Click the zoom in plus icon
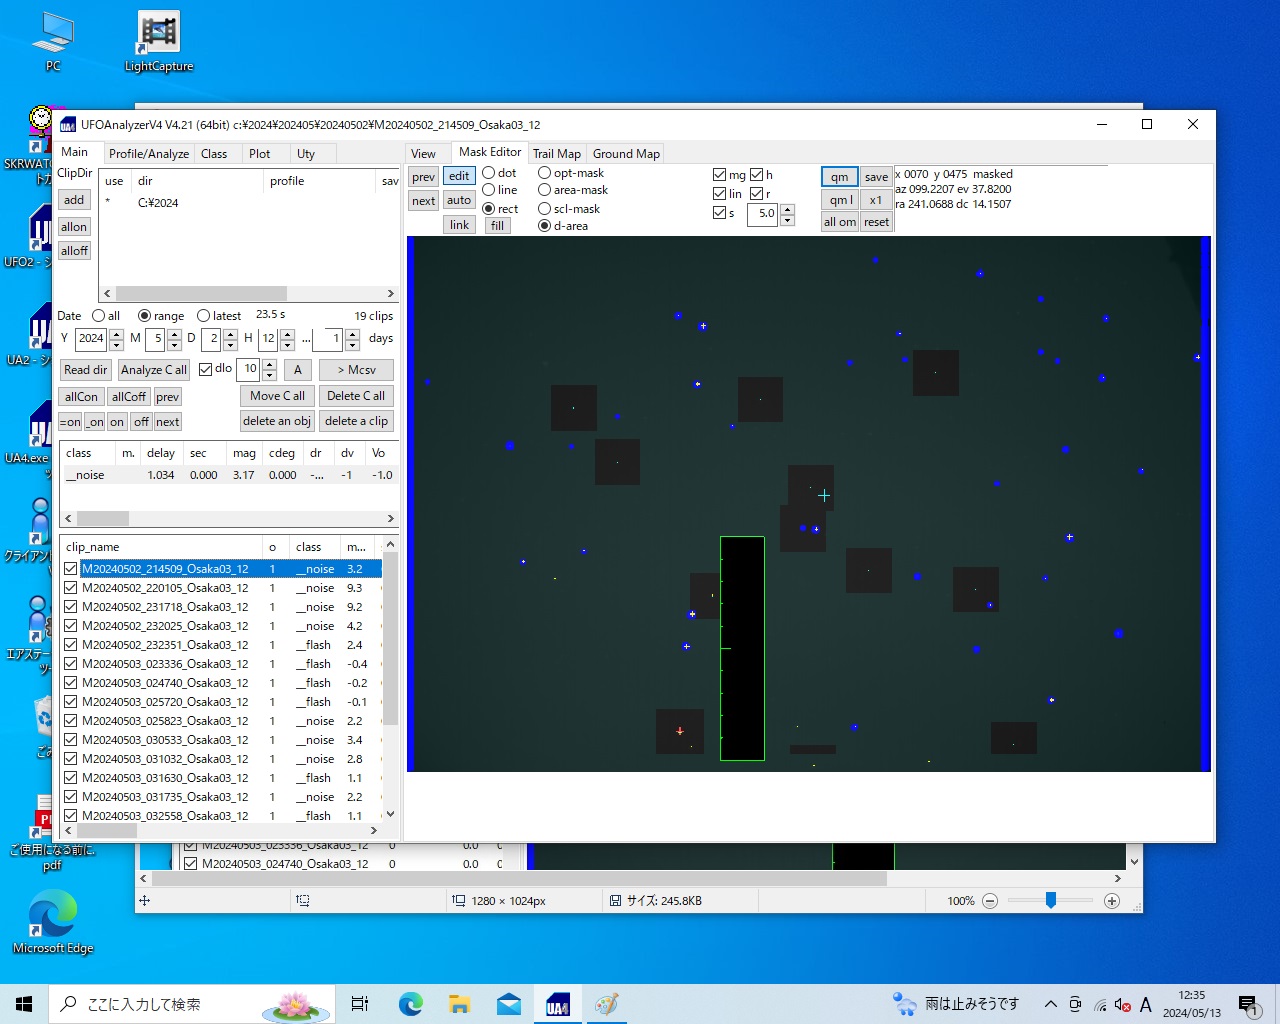The height and width of the screenshot is (1024, 1280). pyautogui.click(x=1111, y=901)
